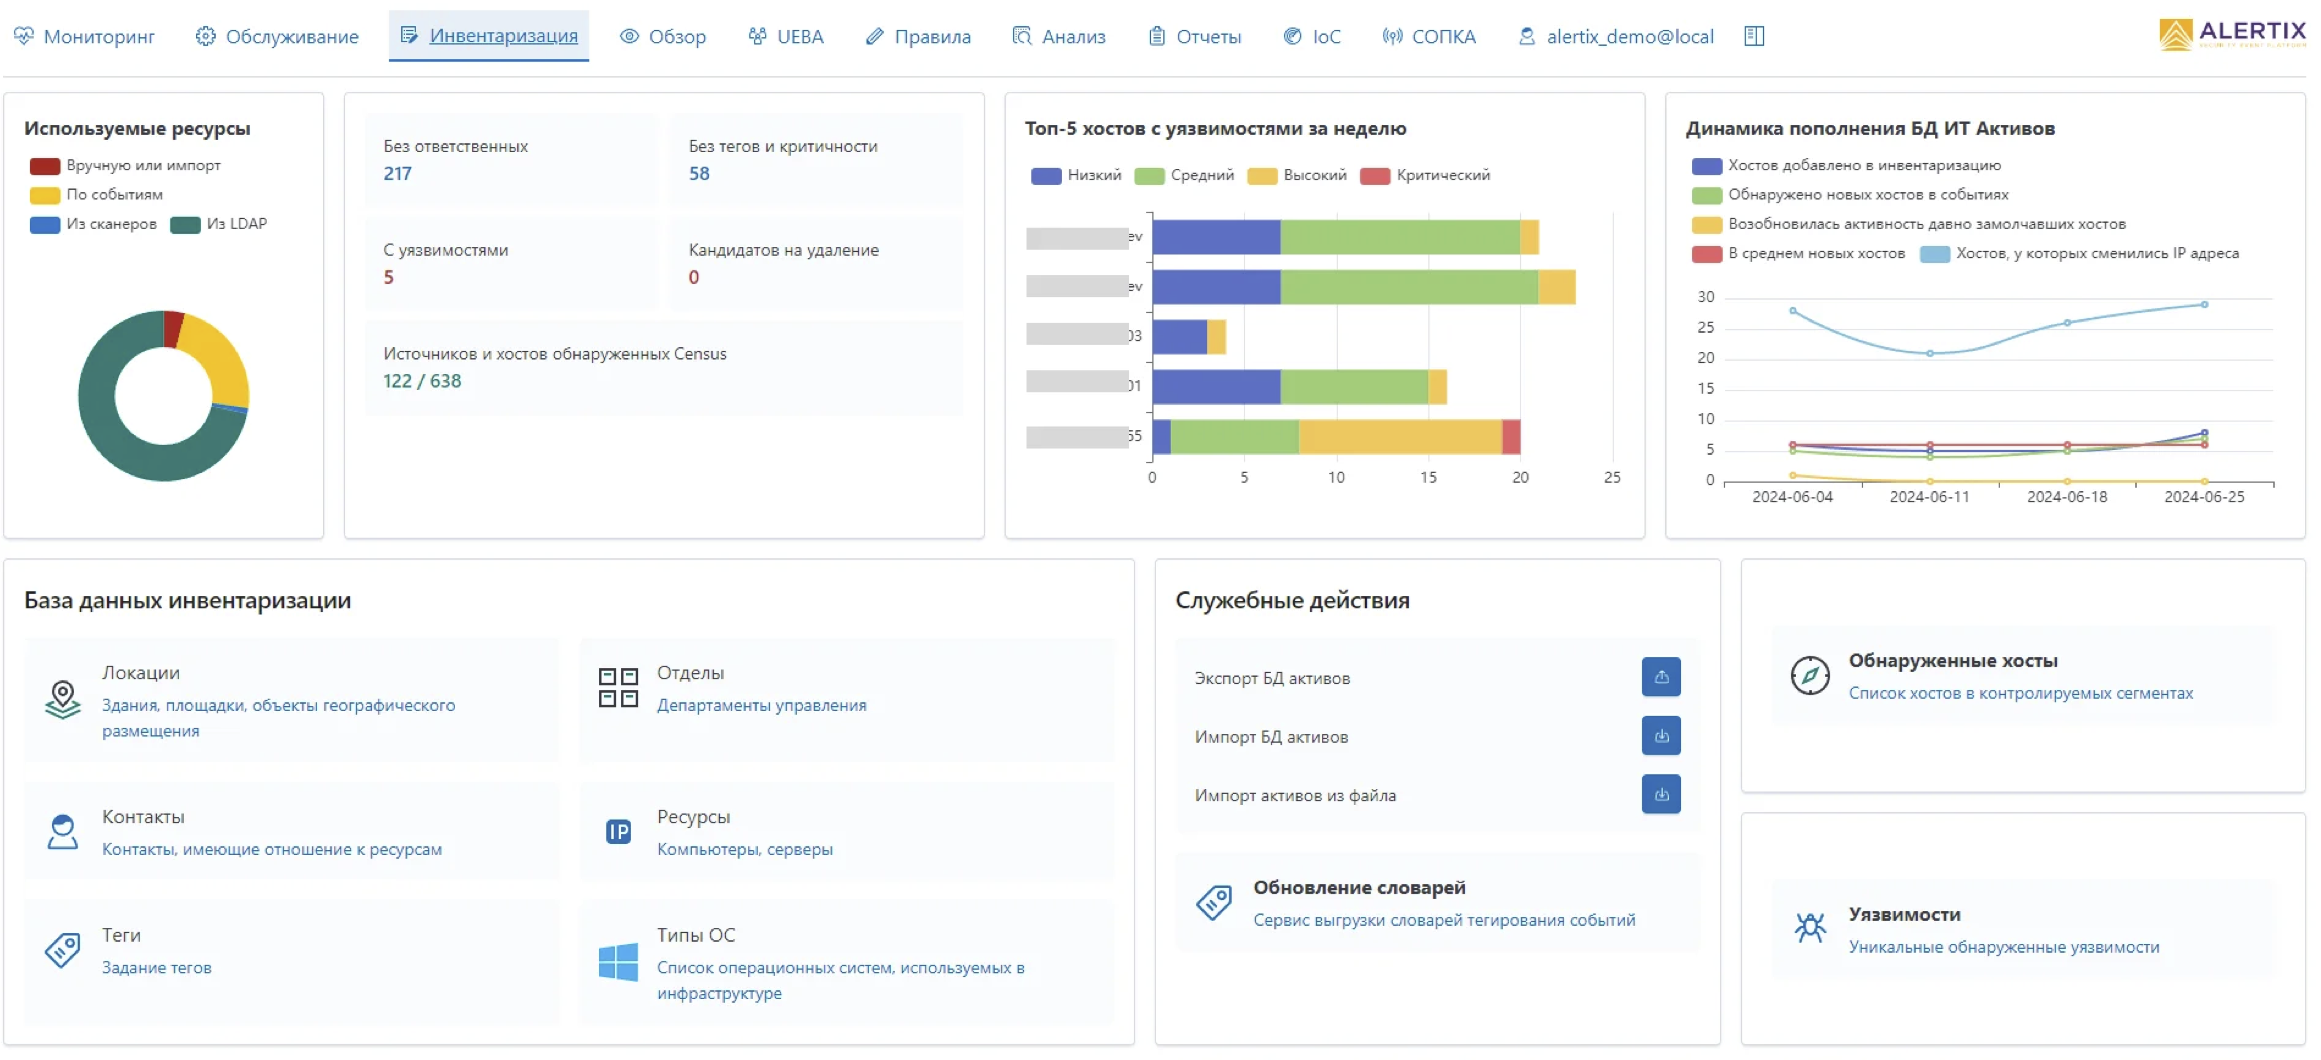Open the Мониторинг navigation menu

point(85,37)
